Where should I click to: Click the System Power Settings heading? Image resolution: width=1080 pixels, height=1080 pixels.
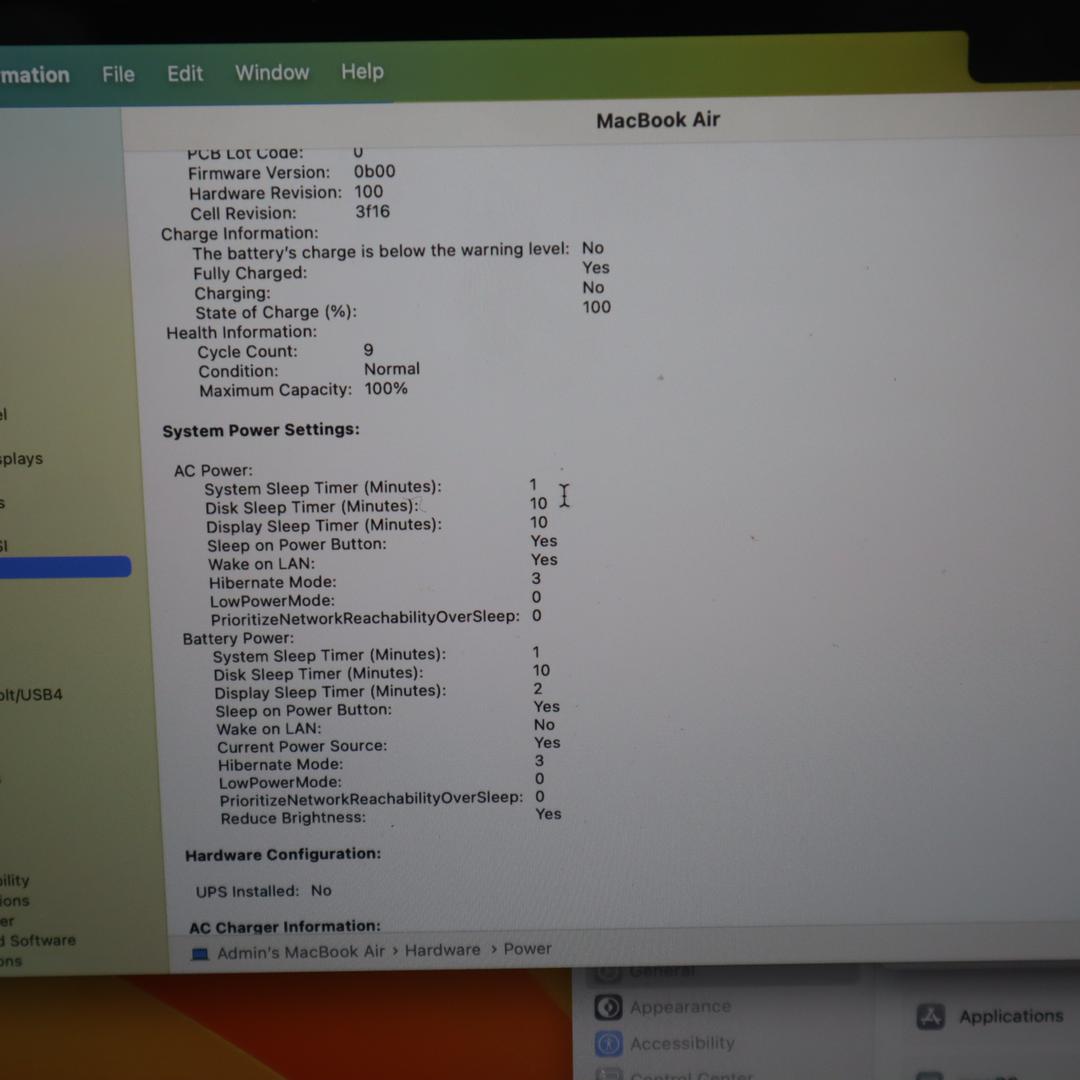(261, 430)
